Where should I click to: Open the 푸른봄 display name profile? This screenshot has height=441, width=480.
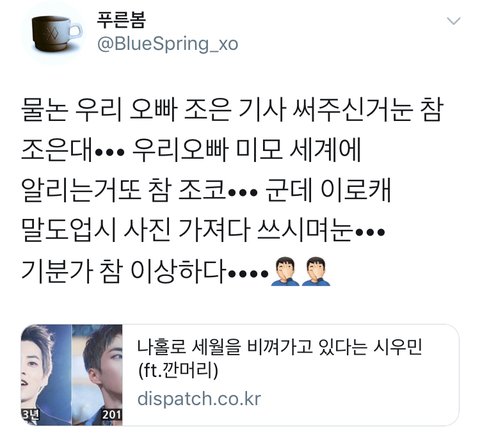(x=121, y=20)
